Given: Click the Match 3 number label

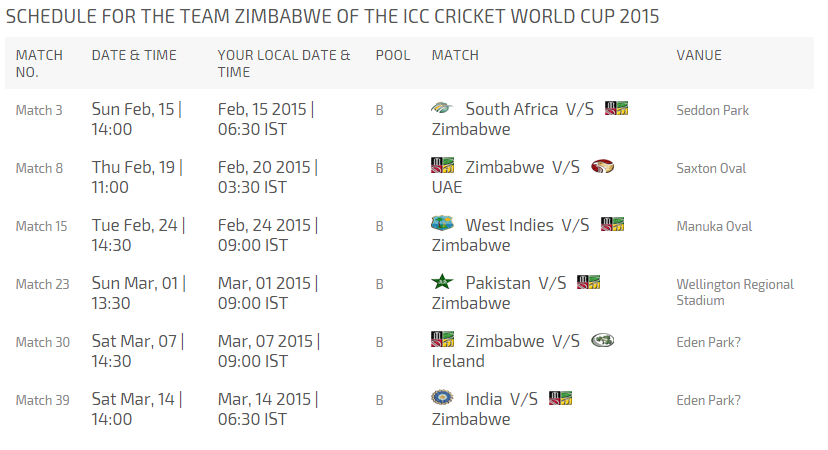Looking at the screenshot, I should [x=39, y=110].
